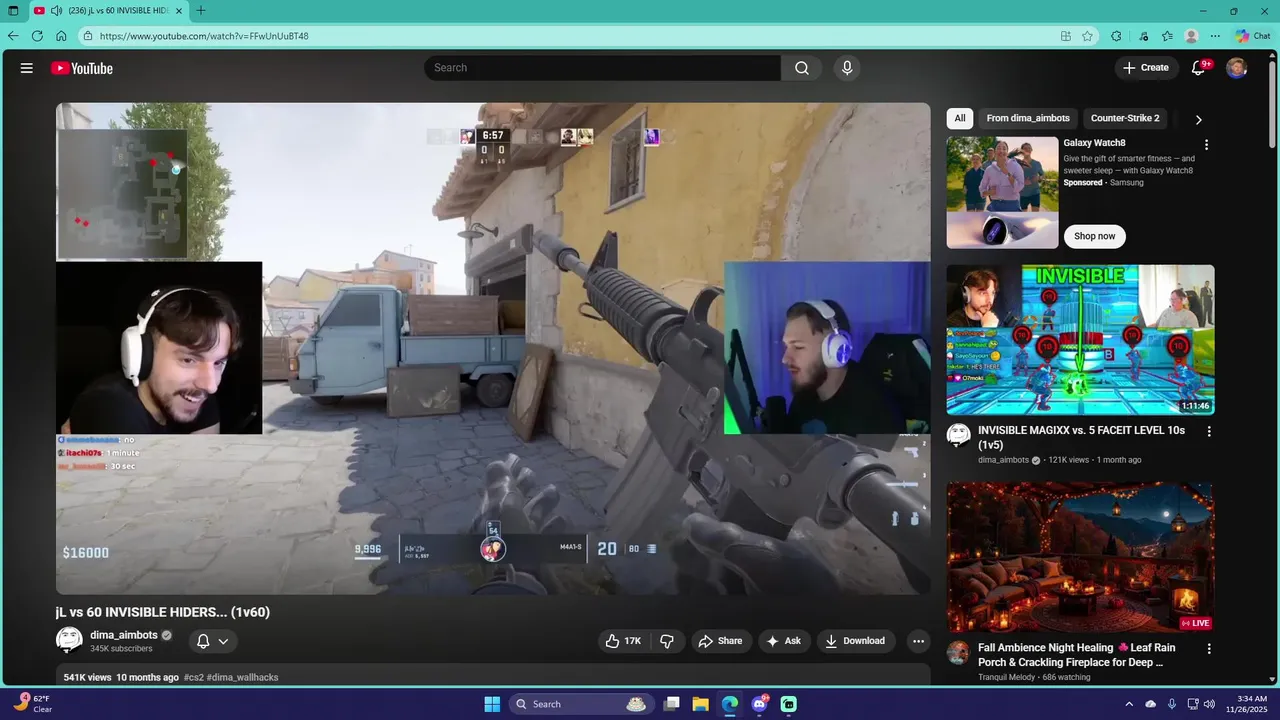Add this page to favorites
The height and width of the screenshot is (720, 1280).
click(x=1088, y=36)
